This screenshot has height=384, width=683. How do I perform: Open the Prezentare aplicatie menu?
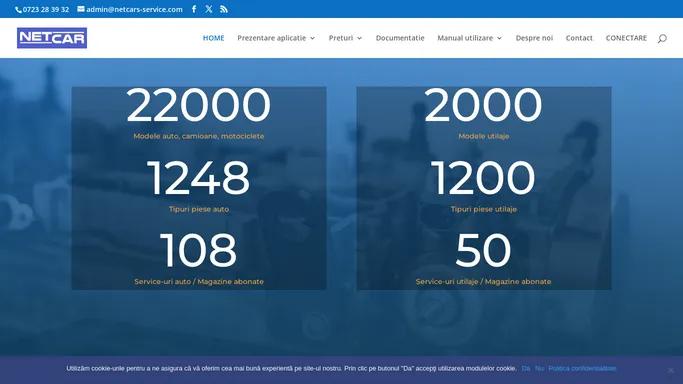[x=271, y=38]
